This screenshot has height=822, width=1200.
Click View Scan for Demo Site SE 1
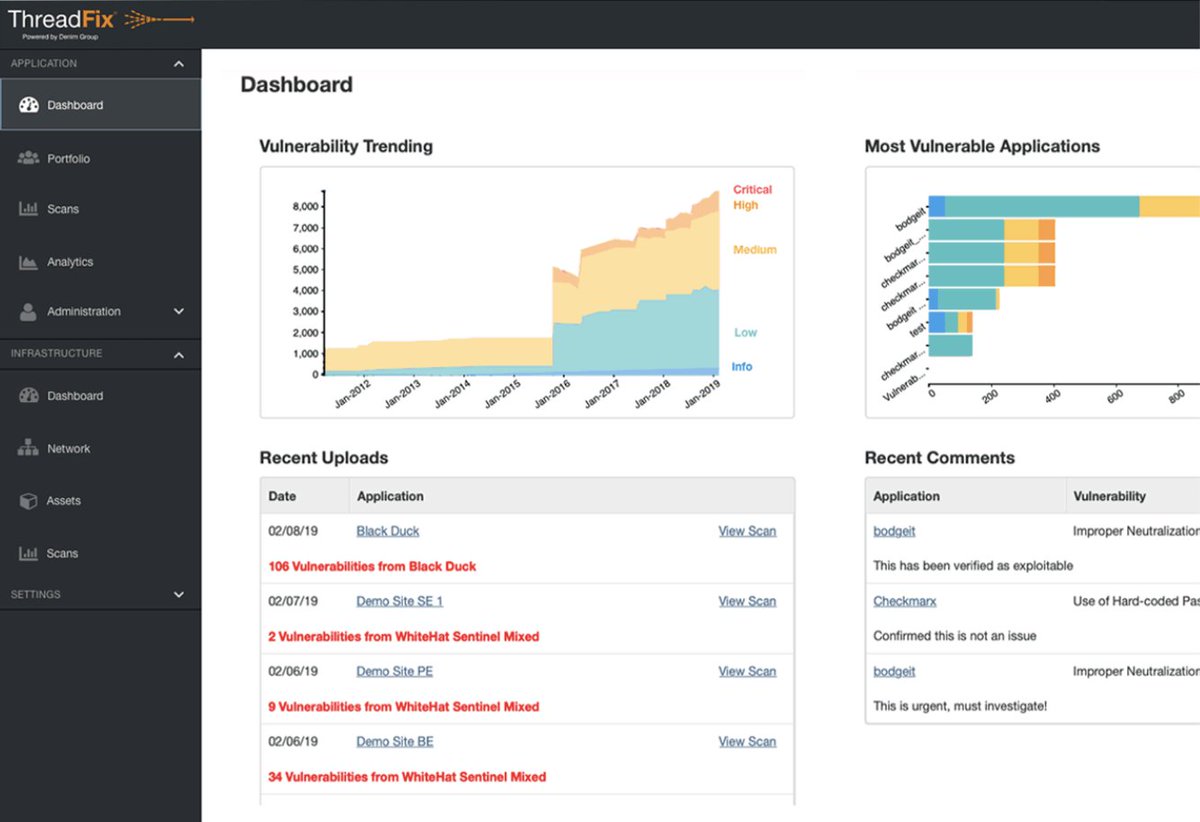pos(747,601)
